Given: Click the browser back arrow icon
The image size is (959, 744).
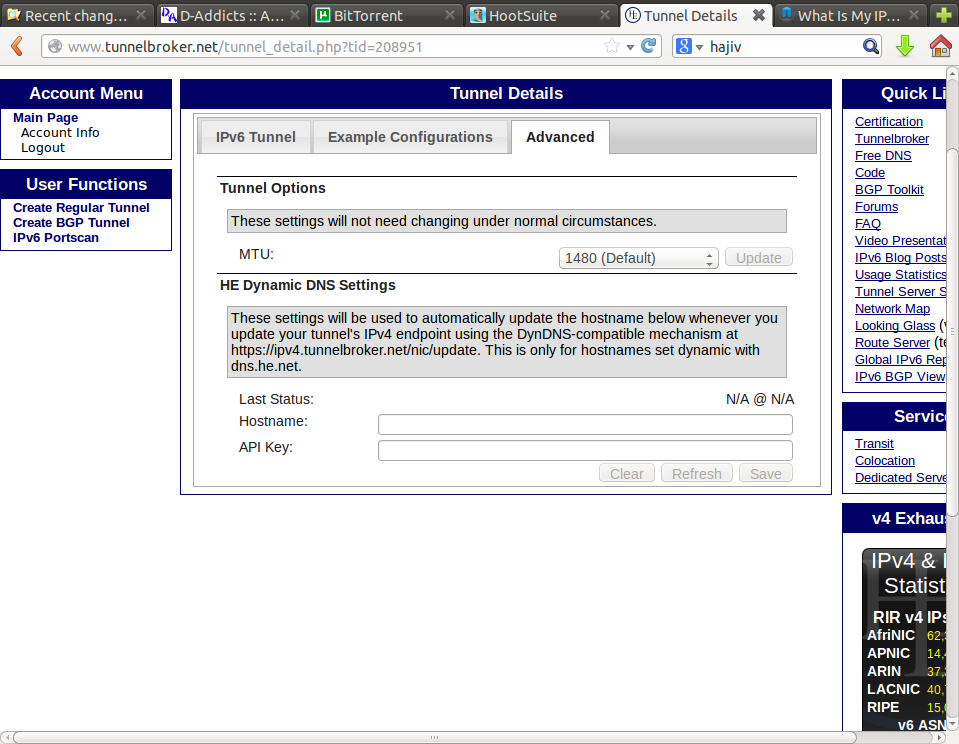Looking at the screenshot, I should 17,46.
